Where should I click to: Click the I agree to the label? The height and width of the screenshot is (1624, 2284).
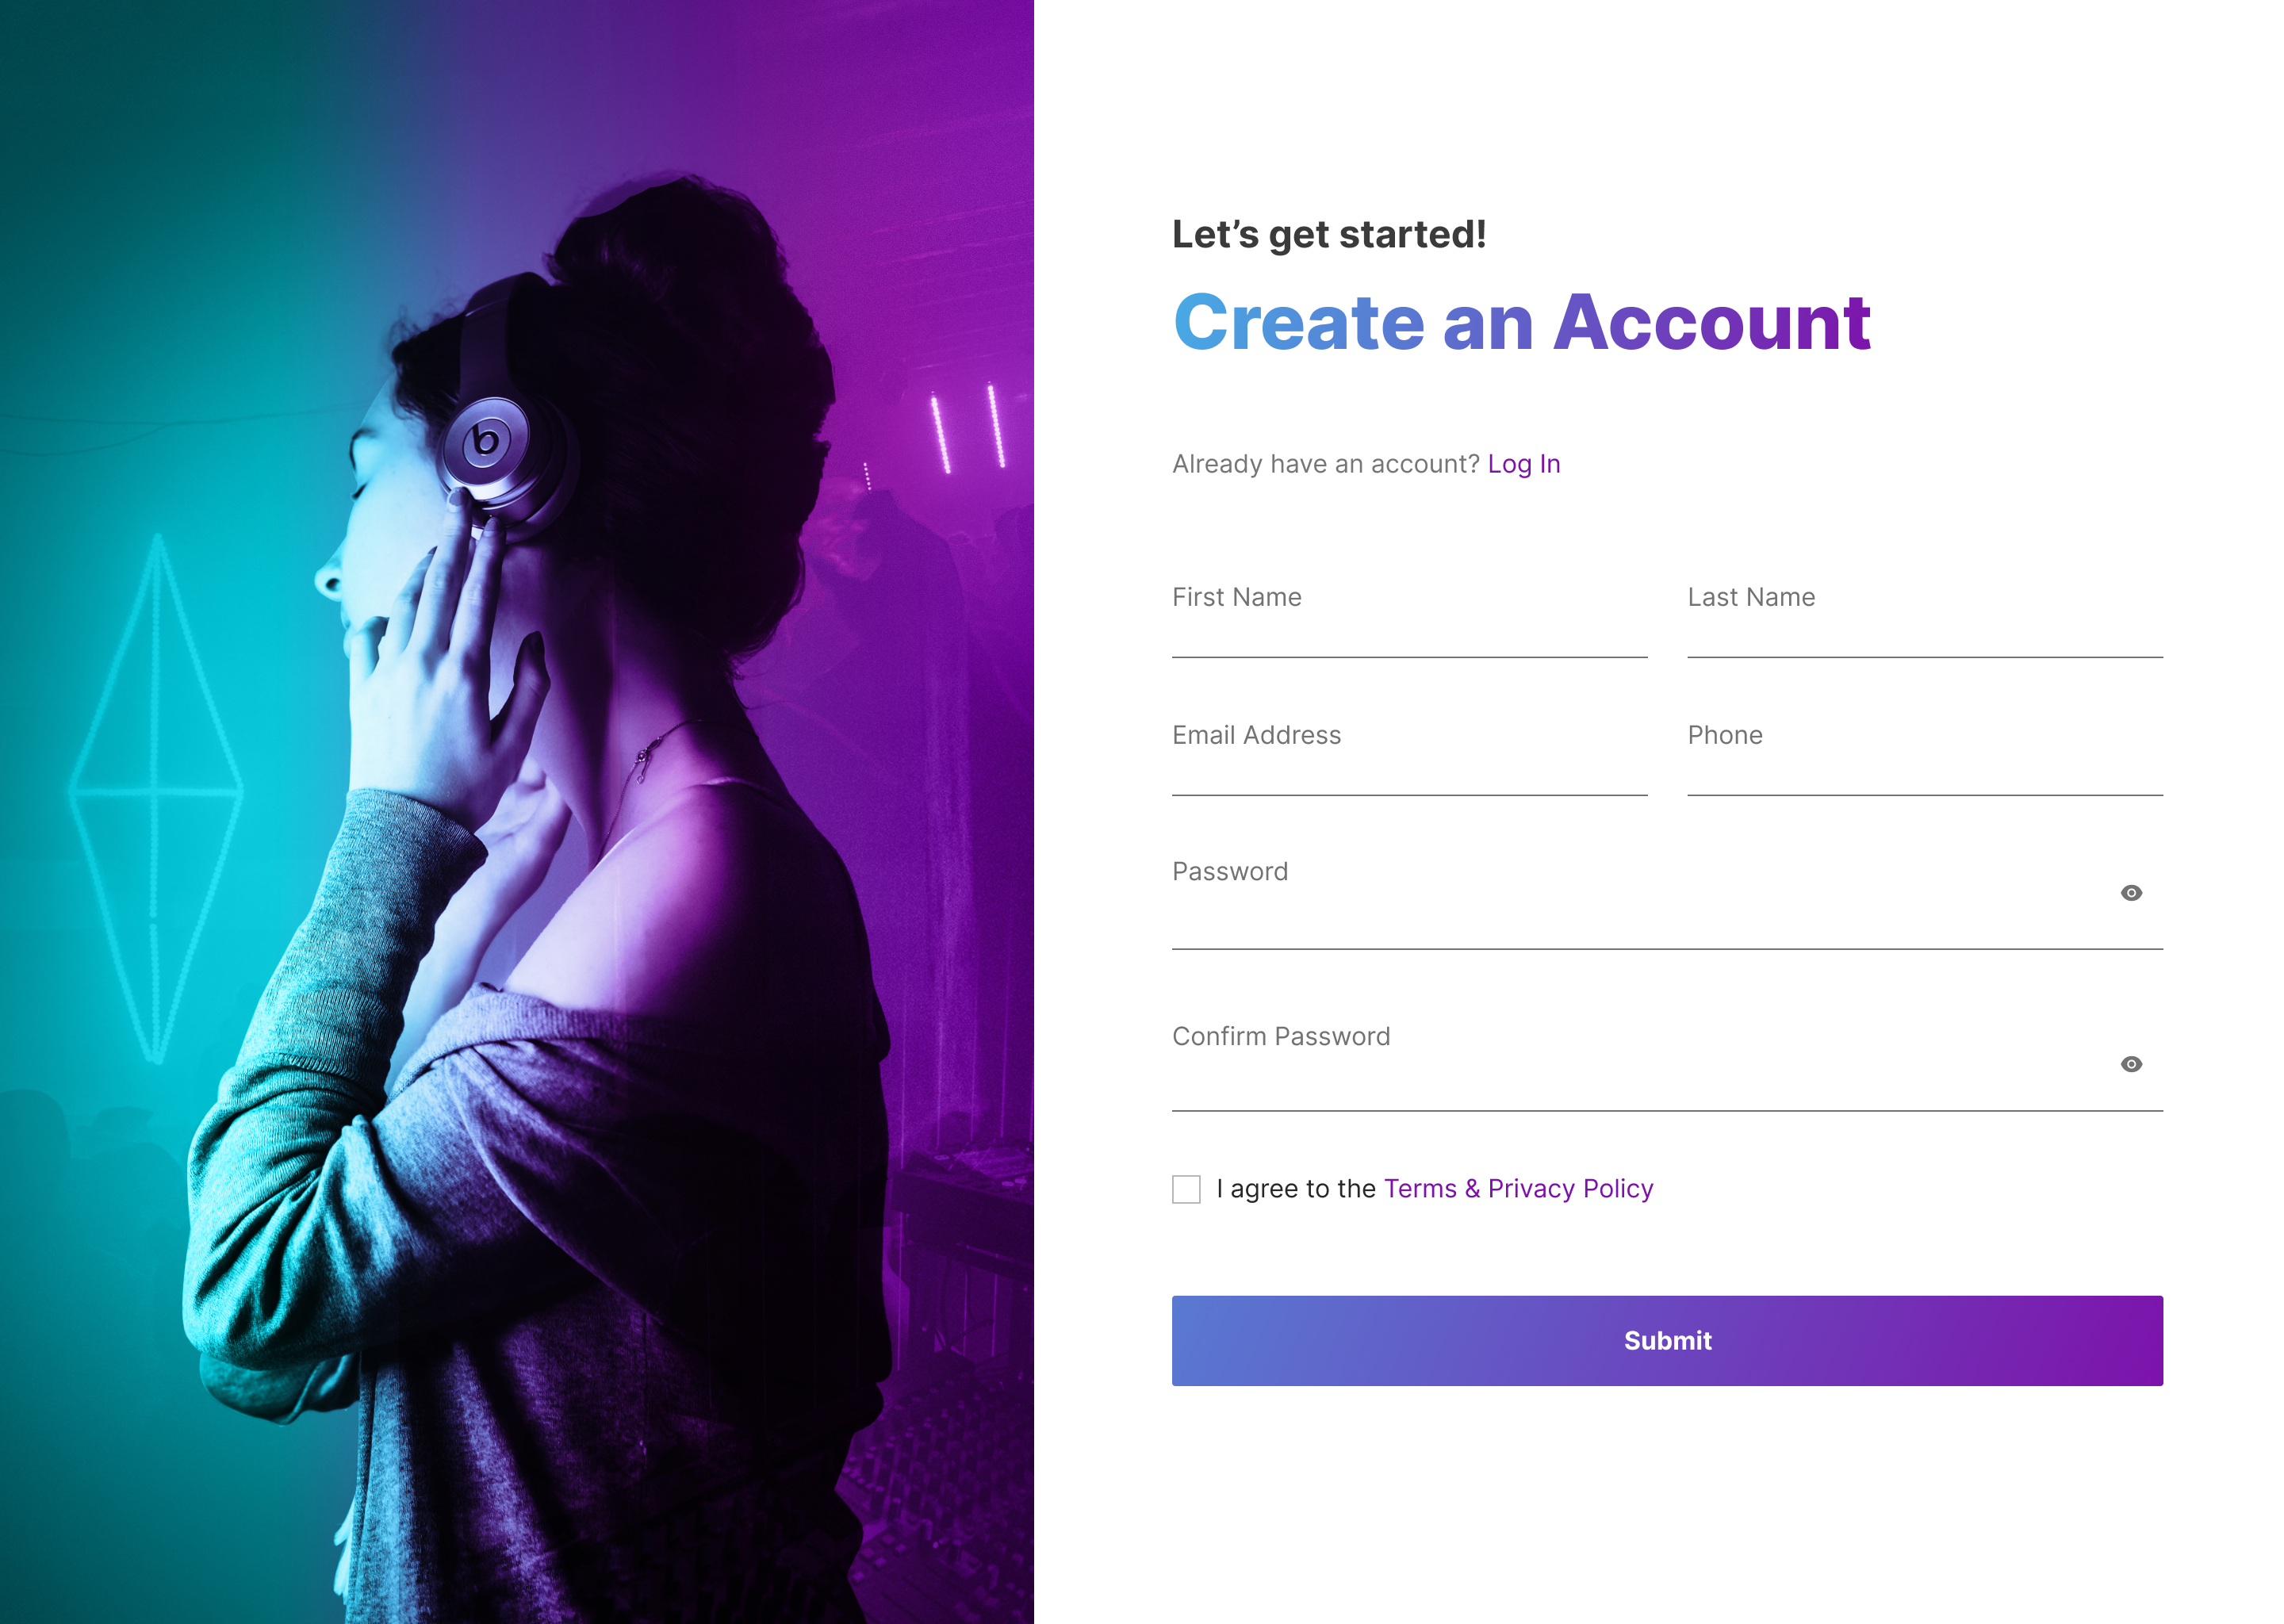point(1296,1189)
